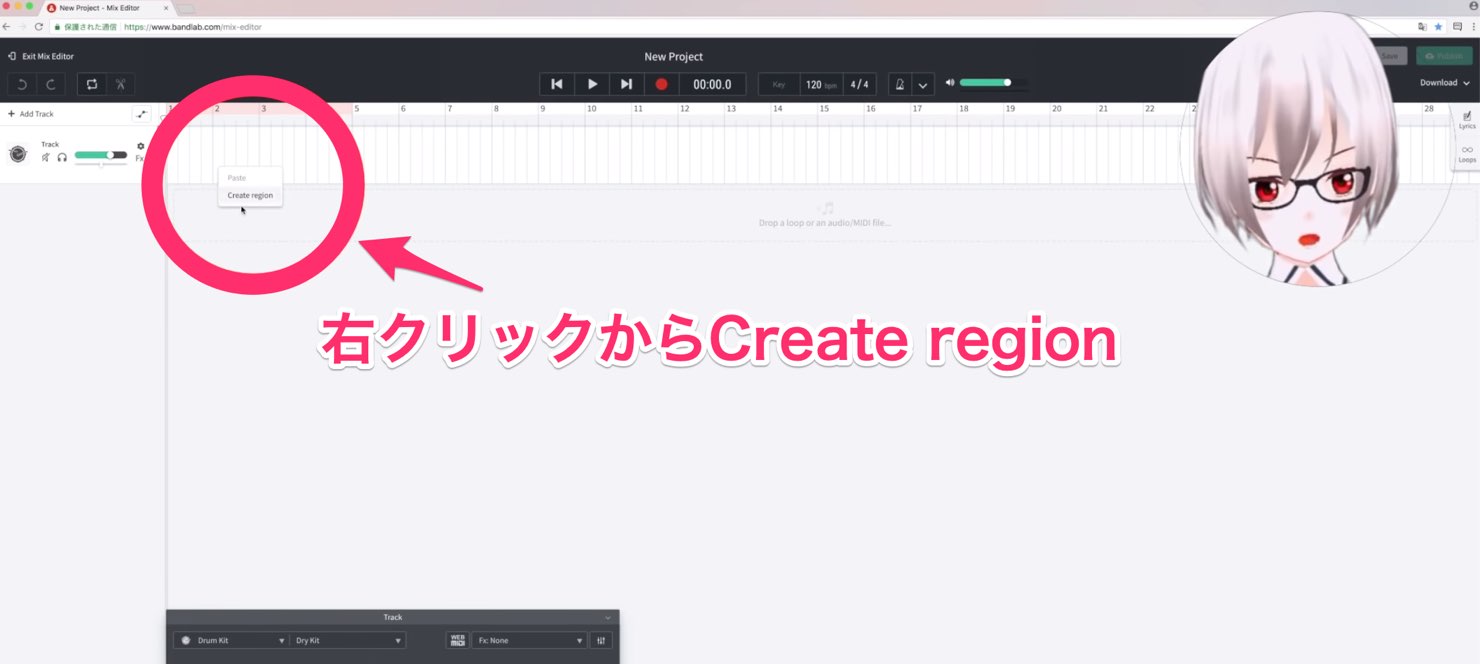Click bar 17 on the timeline ruler
Image resolution: width=1480 pixels, height=664 pixels.
[916, 108]
